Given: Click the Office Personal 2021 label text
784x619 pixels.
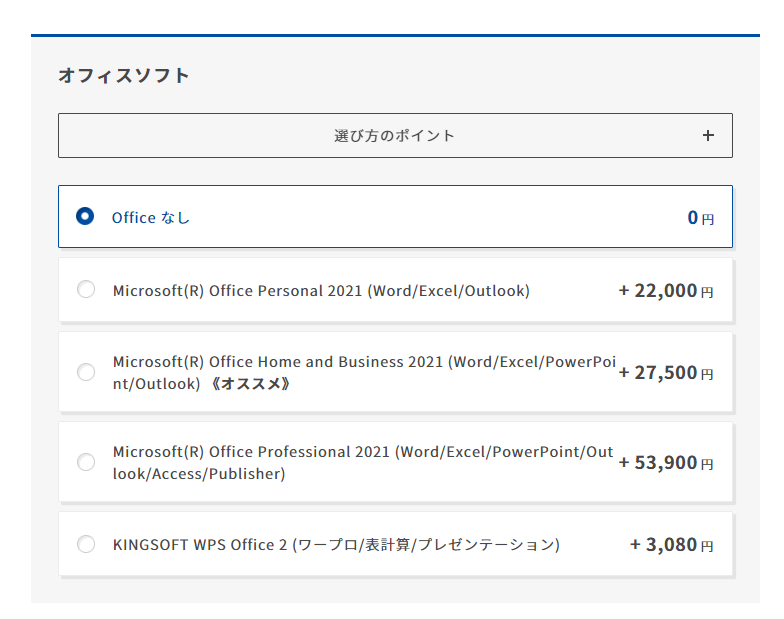Looking at the screenshot, I should tap(321, 290).
